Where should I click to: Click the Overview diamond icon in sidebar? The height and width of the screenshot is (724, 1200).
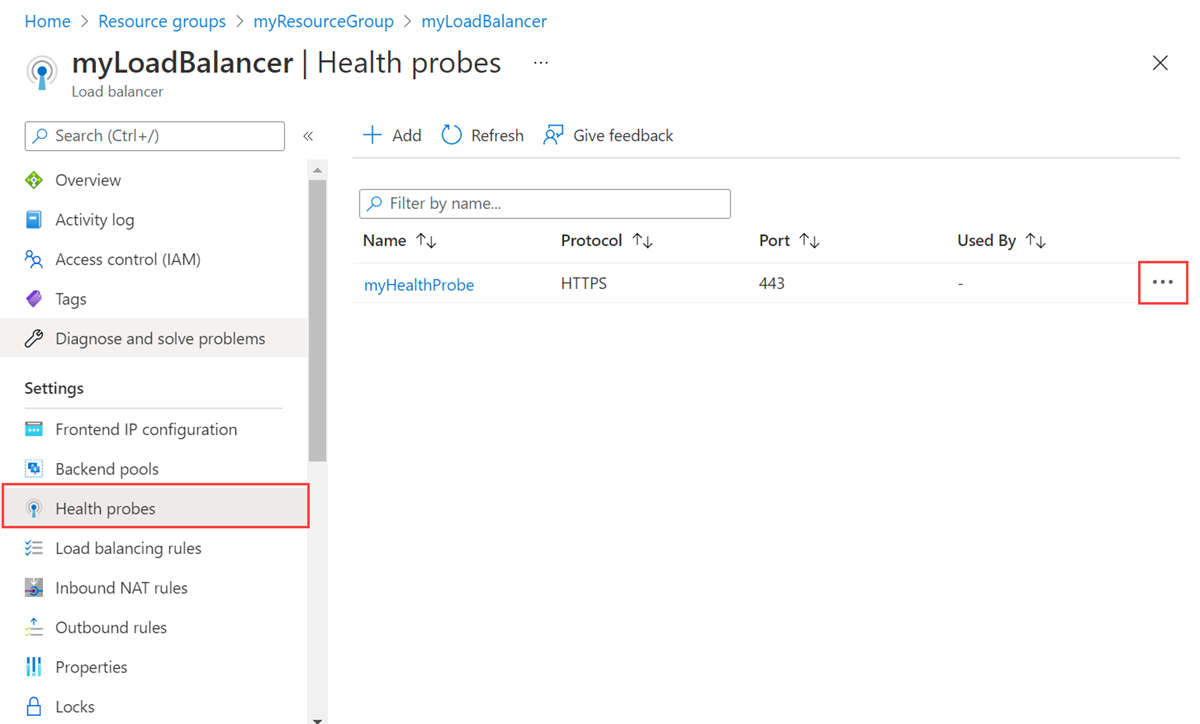point(34,180)
